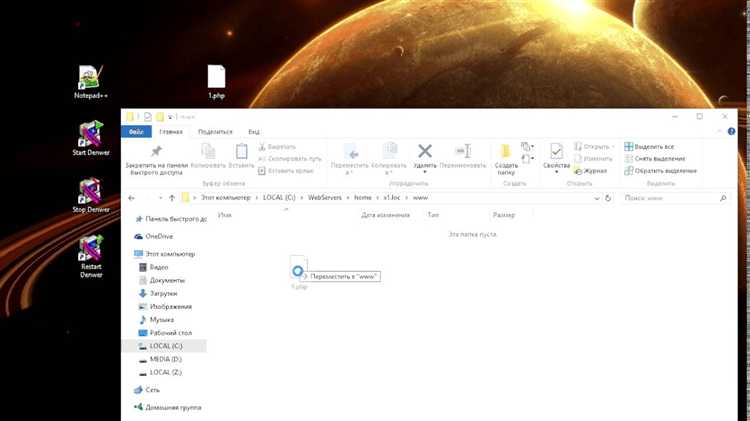Click Move to (Переместить в) icon
750x421 pixels.
(350, 159)
